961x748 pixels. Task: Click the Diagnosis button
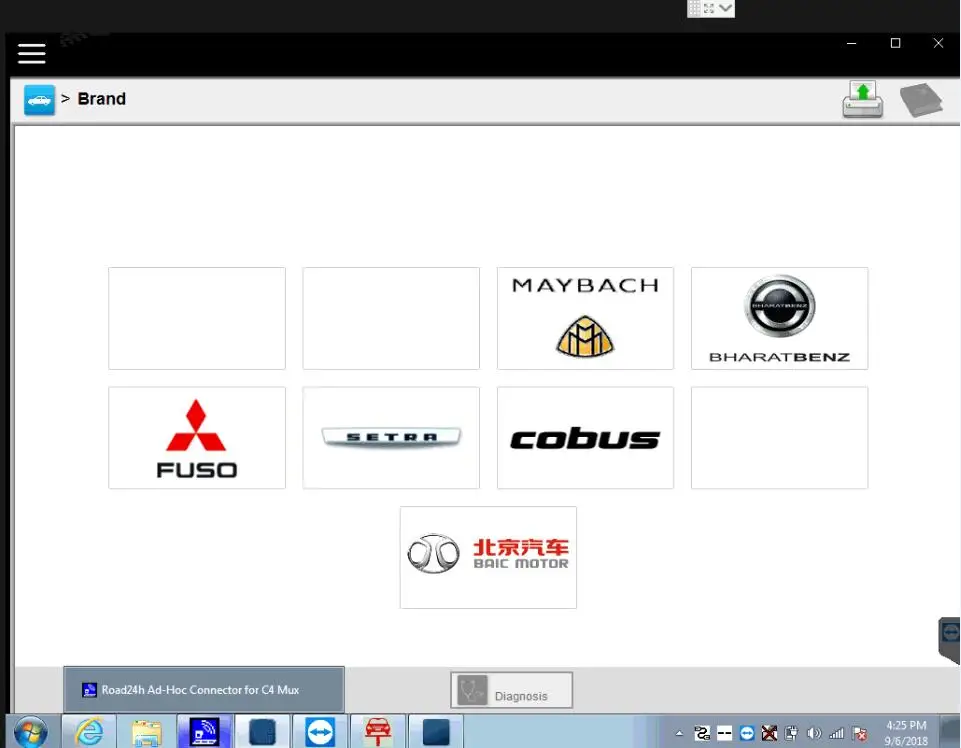pyautogui.click(x=512, y=690)
